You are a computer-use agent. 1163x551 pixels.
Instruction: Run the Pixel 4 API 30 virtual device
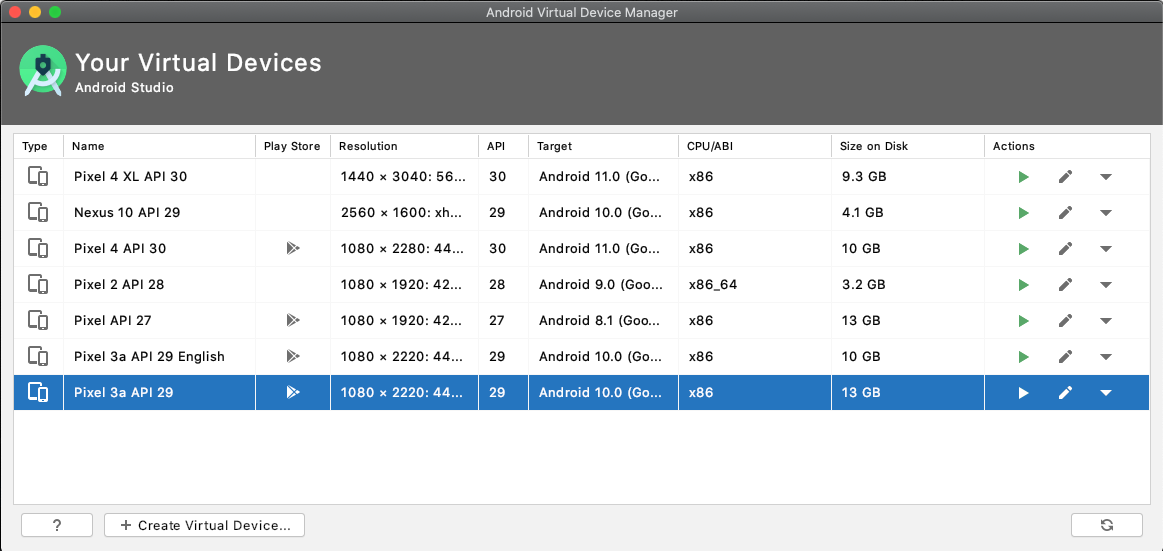coord(1024,248)
